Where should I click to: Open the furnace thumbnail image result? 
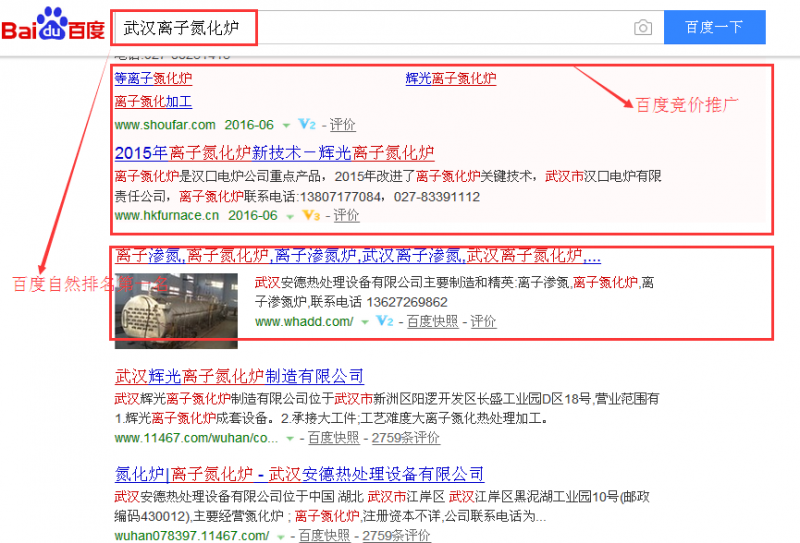point(176,310)
